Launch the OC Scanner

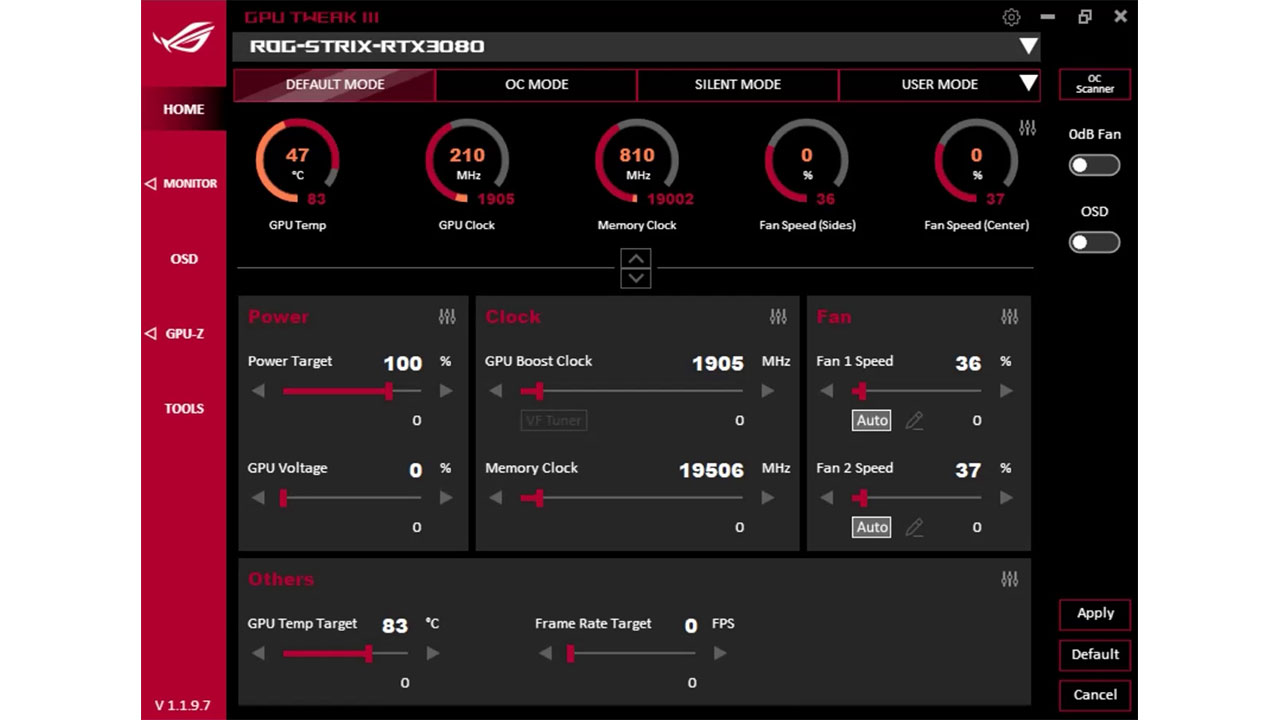[1095, 84]
